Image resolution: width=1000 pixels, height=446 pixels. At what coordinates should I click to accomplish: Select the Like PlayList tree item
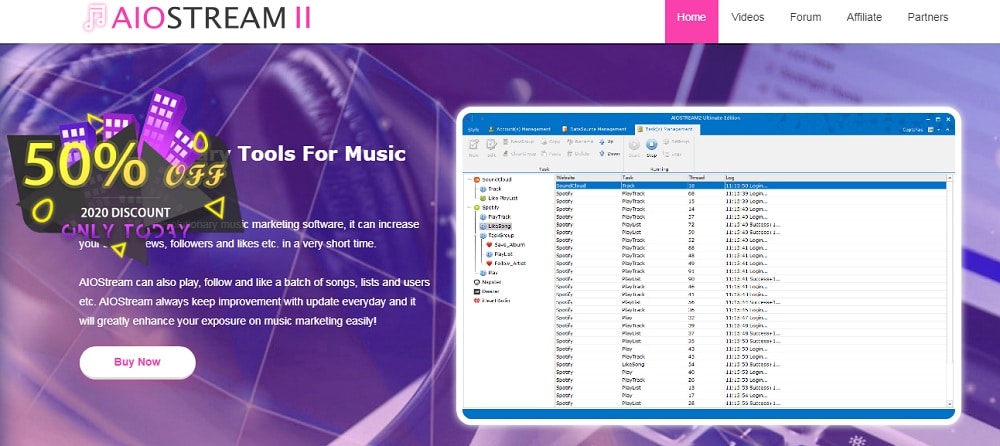click(x=499, y=198)
